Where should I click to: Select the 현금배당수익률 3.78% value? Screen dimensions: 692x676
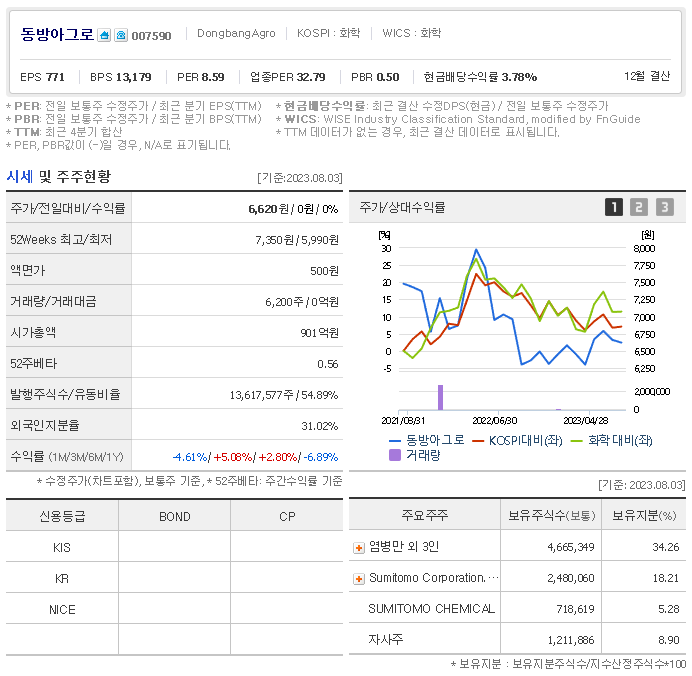coord(480,77)
